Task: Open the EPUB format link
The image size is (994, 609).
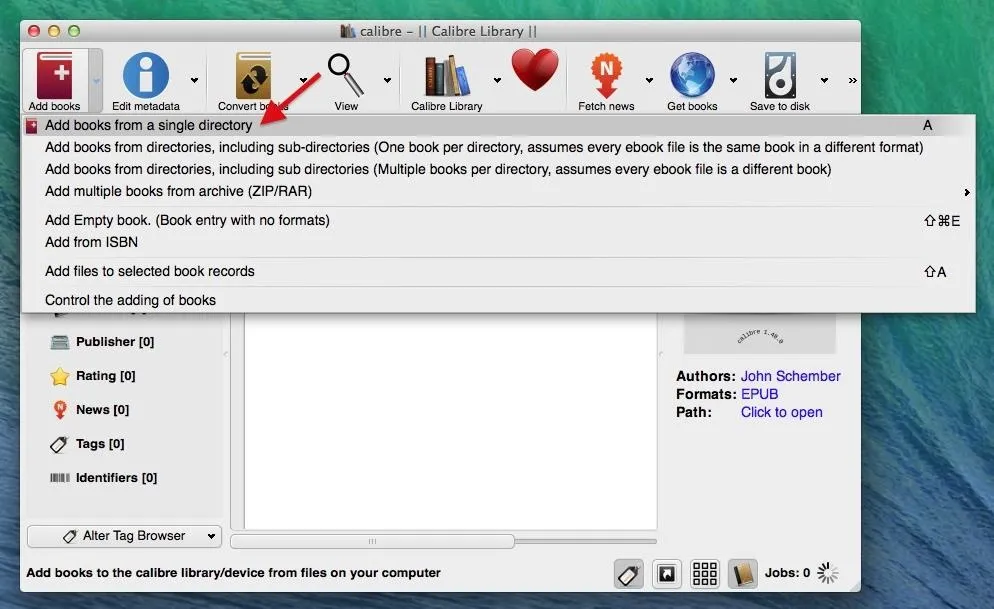Action: click(759, 394)
